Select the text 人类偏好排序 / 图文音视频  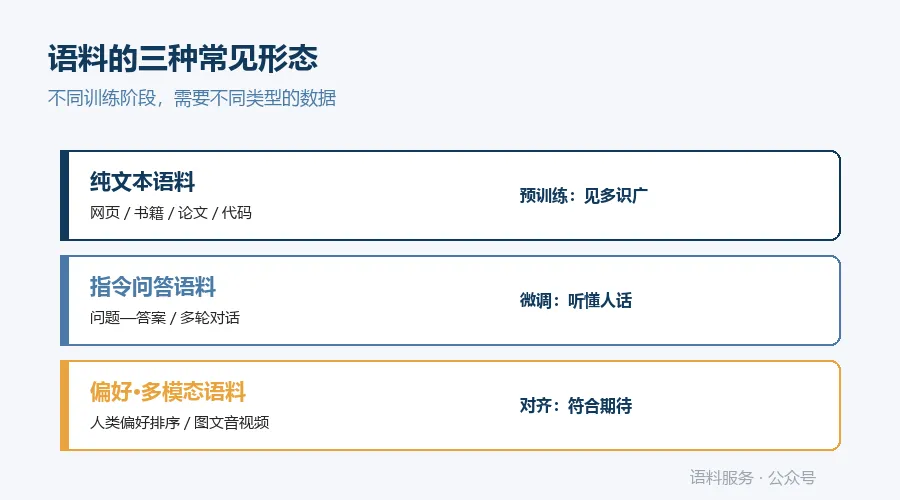tap(180, 423)
